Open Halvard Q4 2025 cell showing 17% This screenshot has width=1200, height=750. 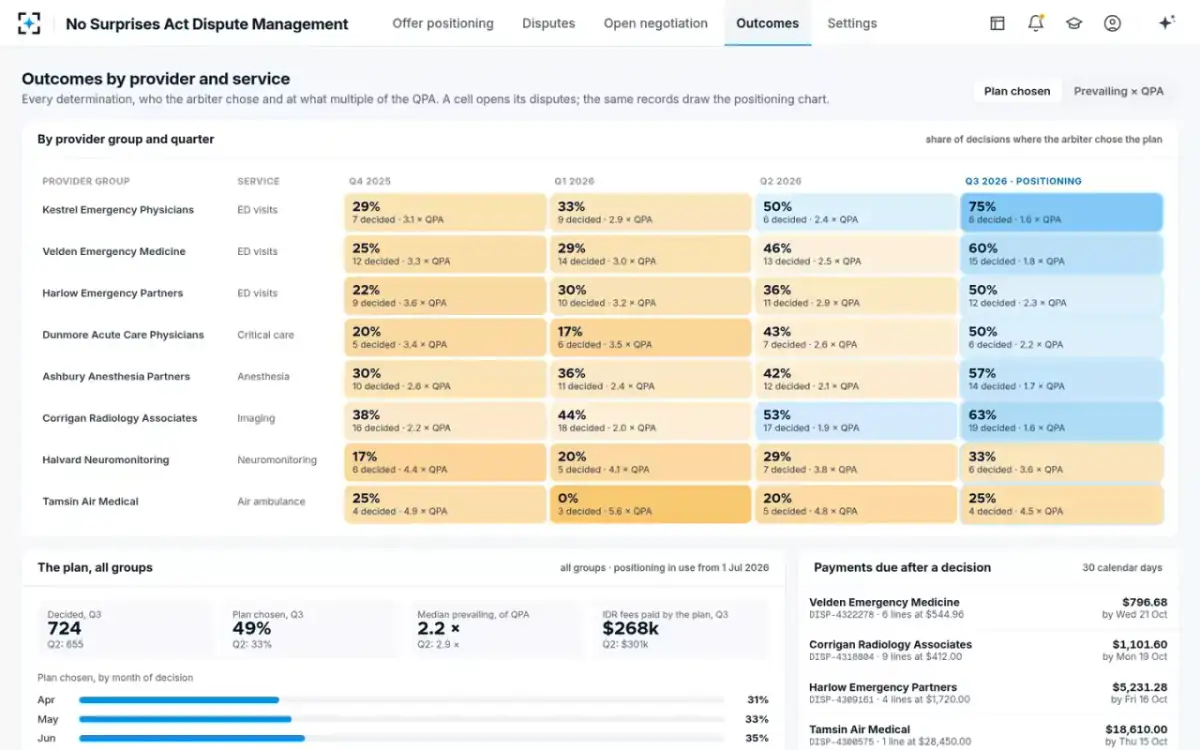[x=445, y=463]
